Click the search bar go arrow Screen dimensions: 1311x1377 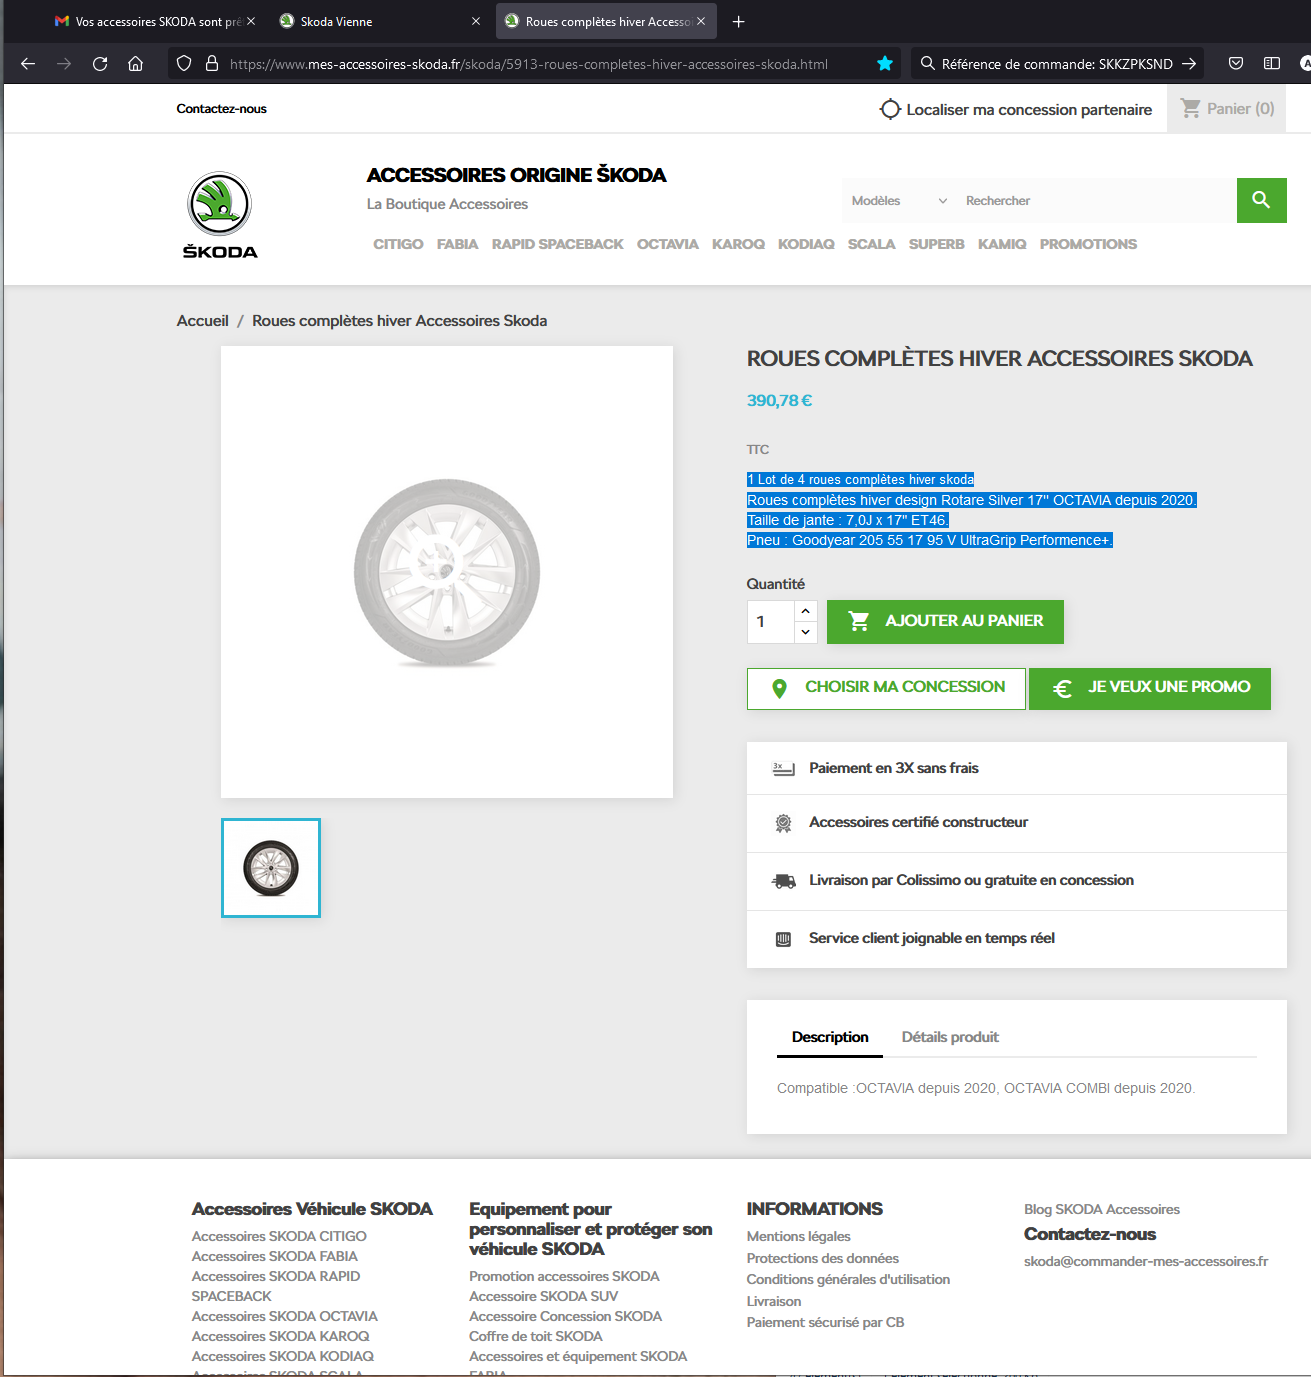pos(1189,64)
